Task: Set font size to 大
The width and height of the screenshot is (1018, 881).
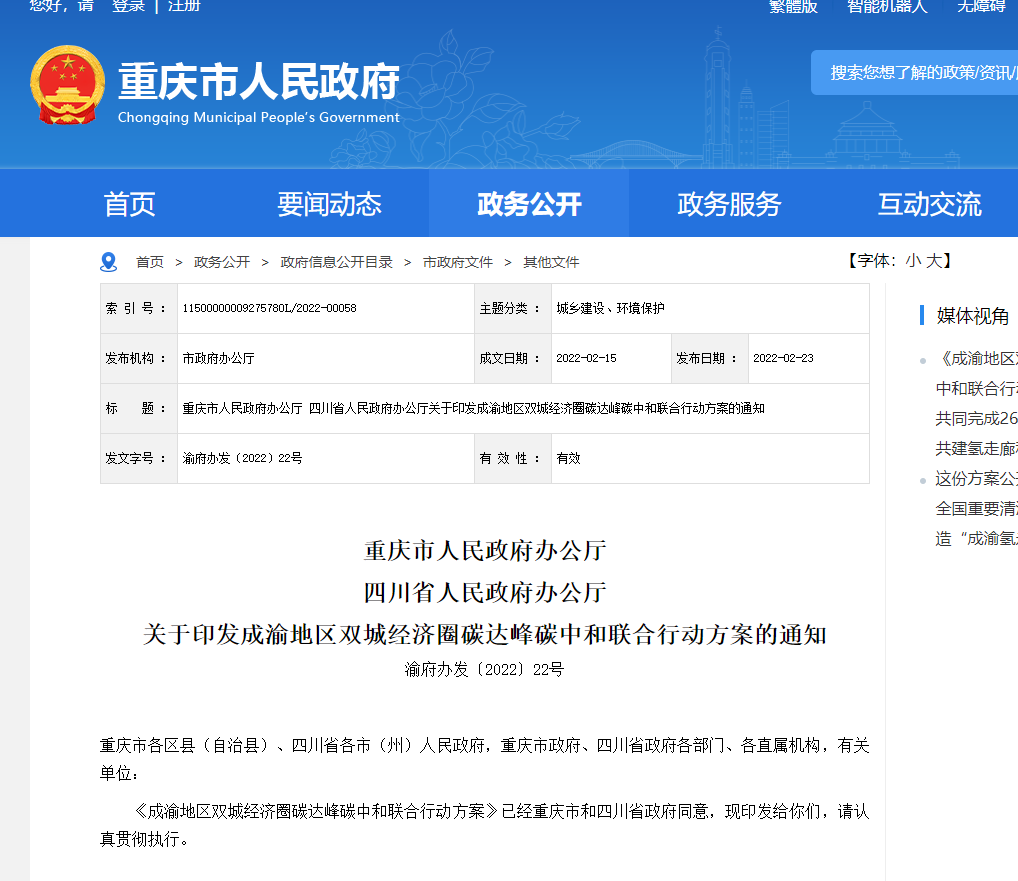Action: (933, 261)
